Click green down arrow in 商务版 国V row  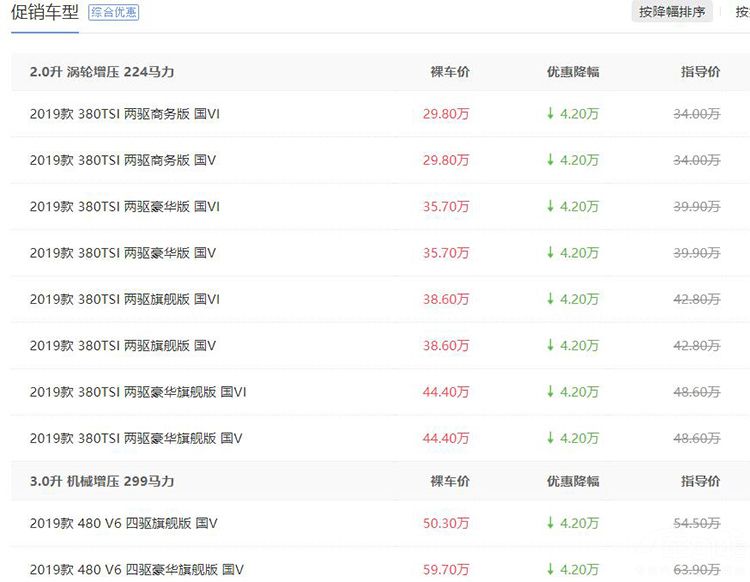(551, 160)
